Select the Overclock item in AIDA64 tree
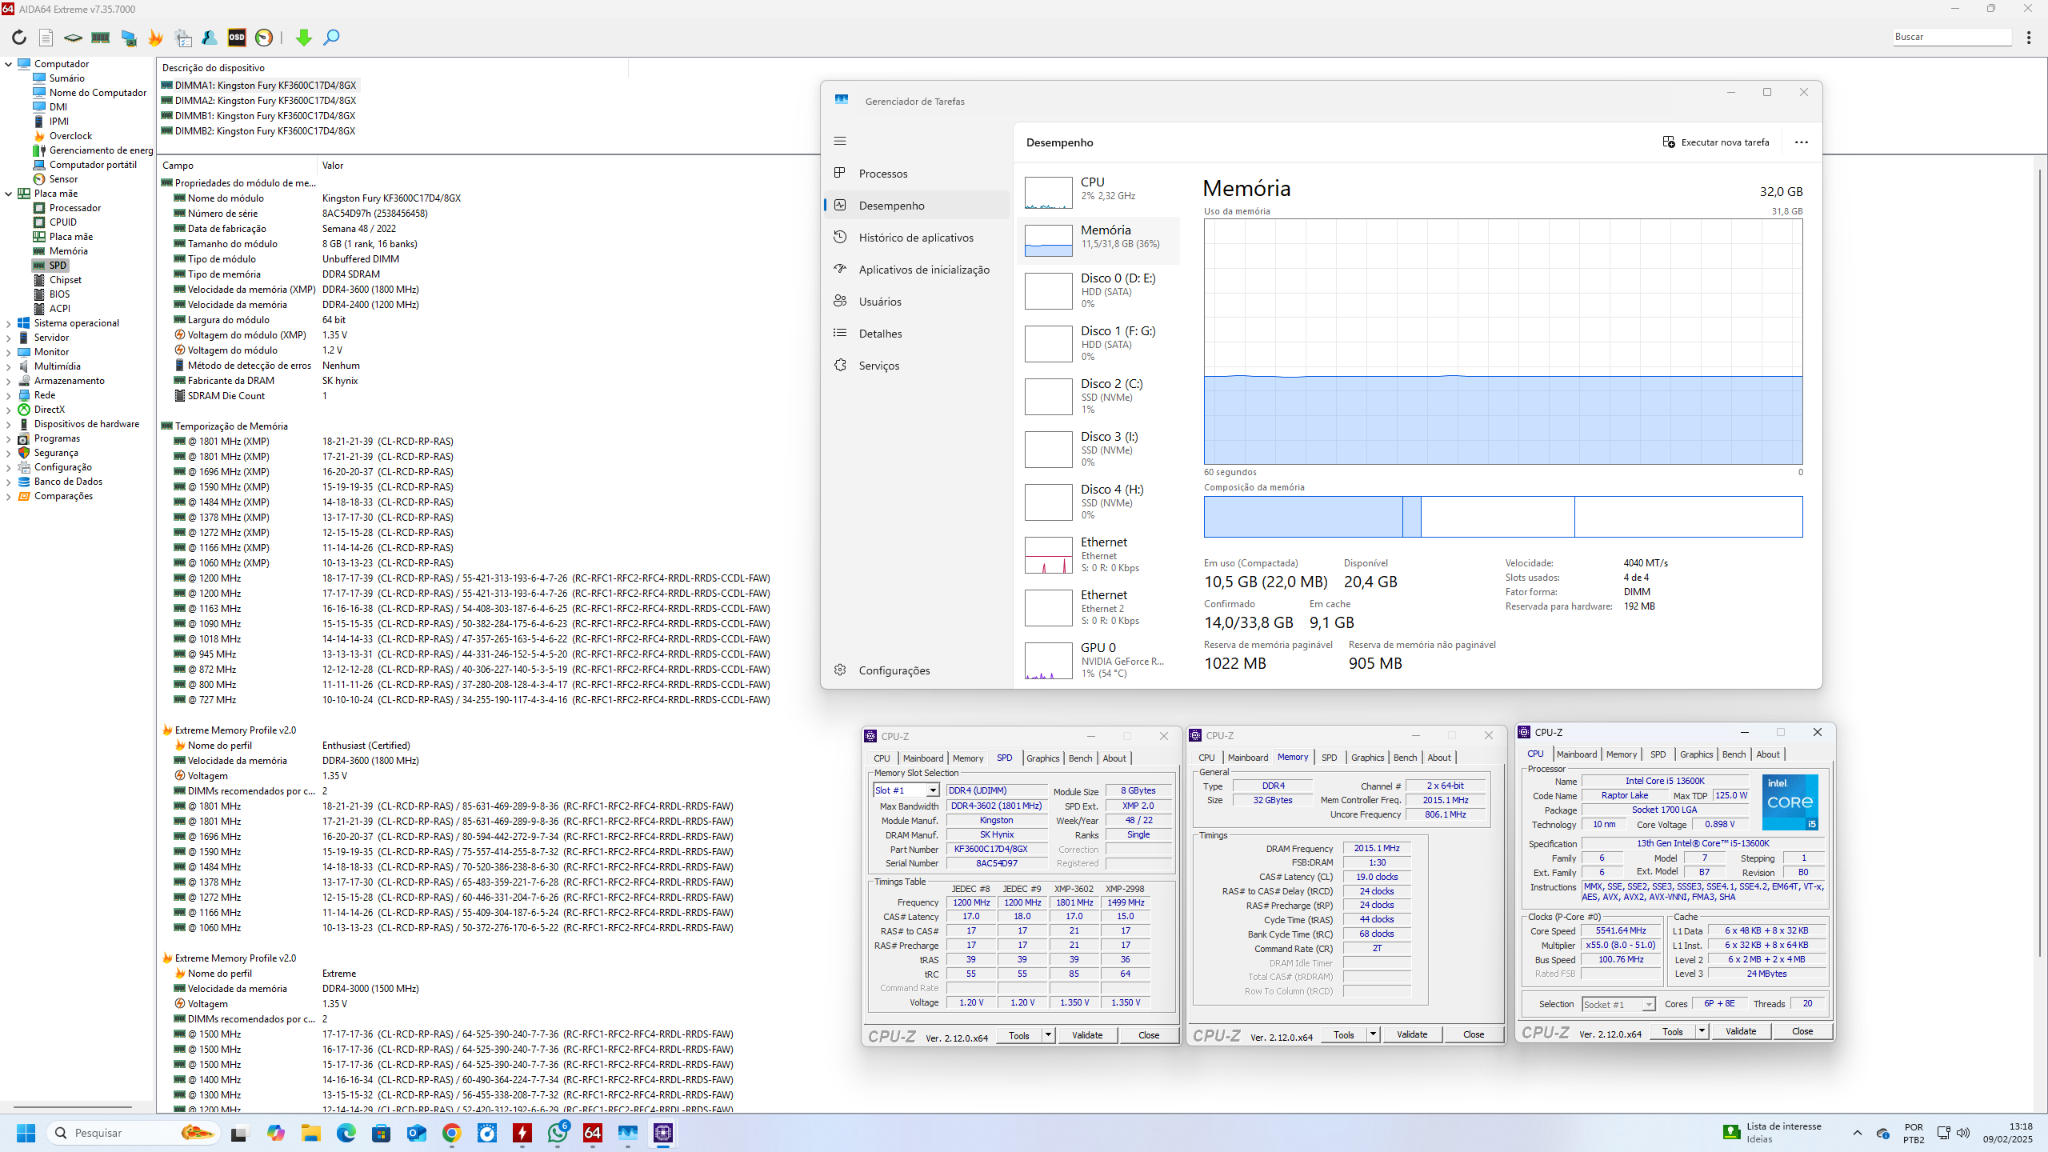Image resolution: width=2048 pixels, height=1152 pixels. coord(70,136)
